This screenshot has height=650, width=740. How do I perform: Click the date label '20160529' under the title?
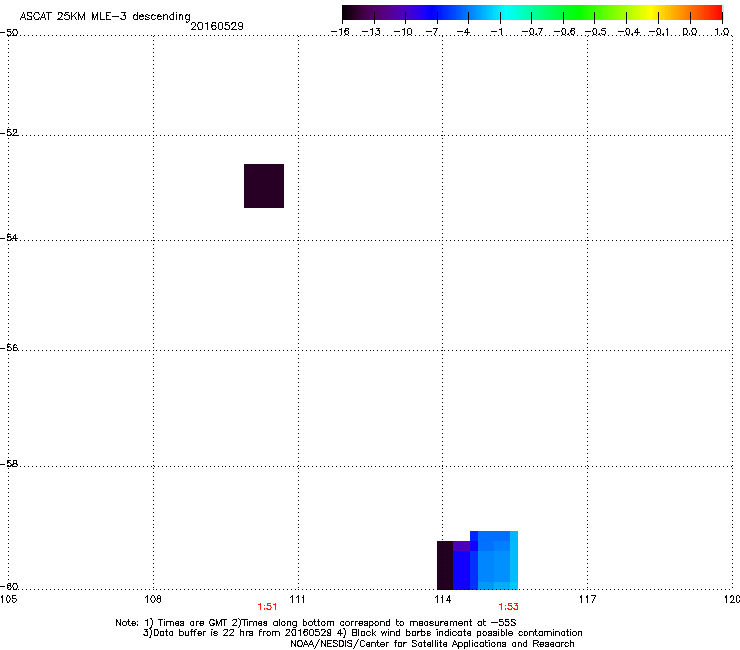click(x=217, y=26)
